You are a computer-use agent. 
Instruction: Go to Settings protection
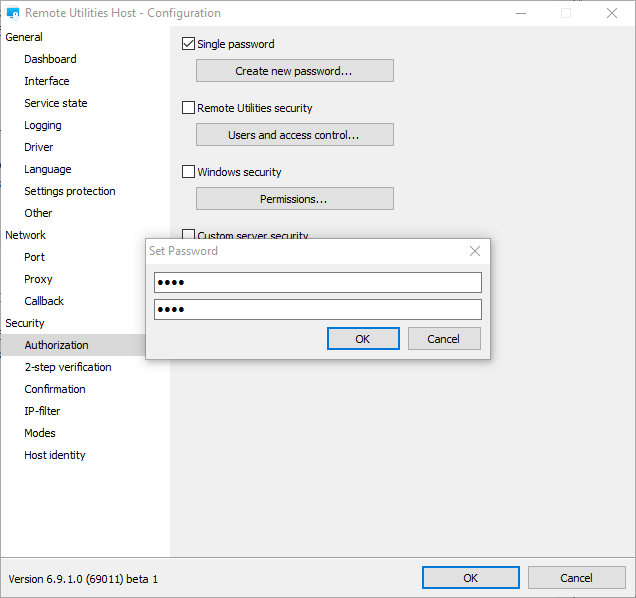[x=70, y=191]
